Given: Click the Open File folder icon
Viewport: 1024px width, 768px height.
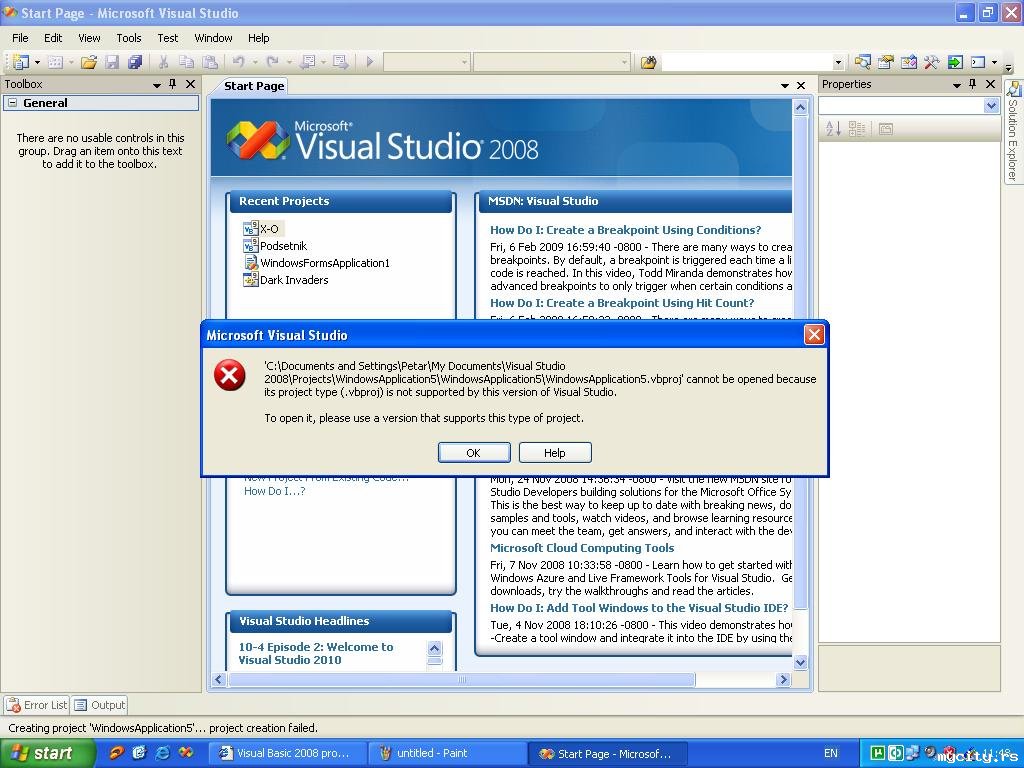Looking at the screenshot, I should [x=89, y=62].
